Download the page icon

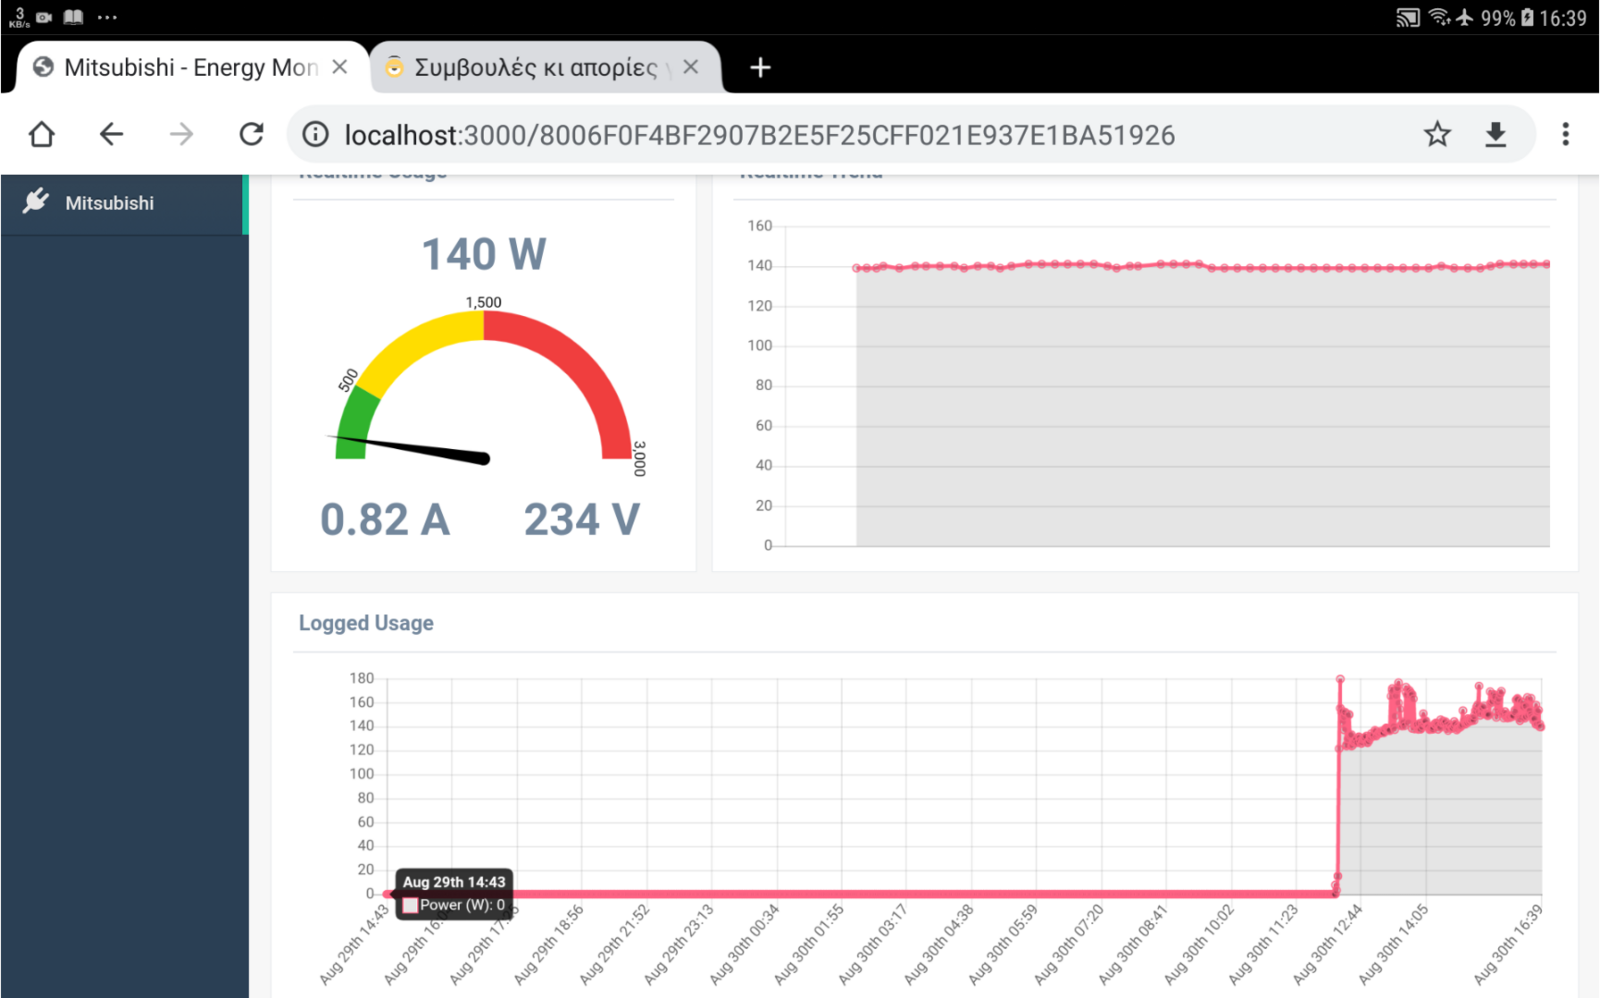[1495, 134]
